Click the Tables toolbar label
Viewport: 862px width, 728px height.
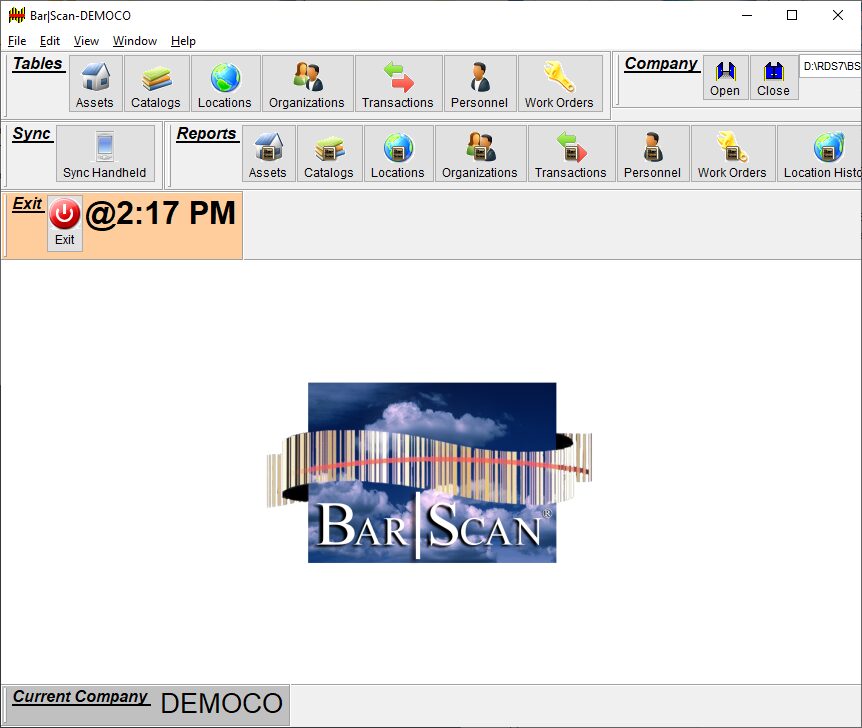pyautogui.click(x=38, y=64)
